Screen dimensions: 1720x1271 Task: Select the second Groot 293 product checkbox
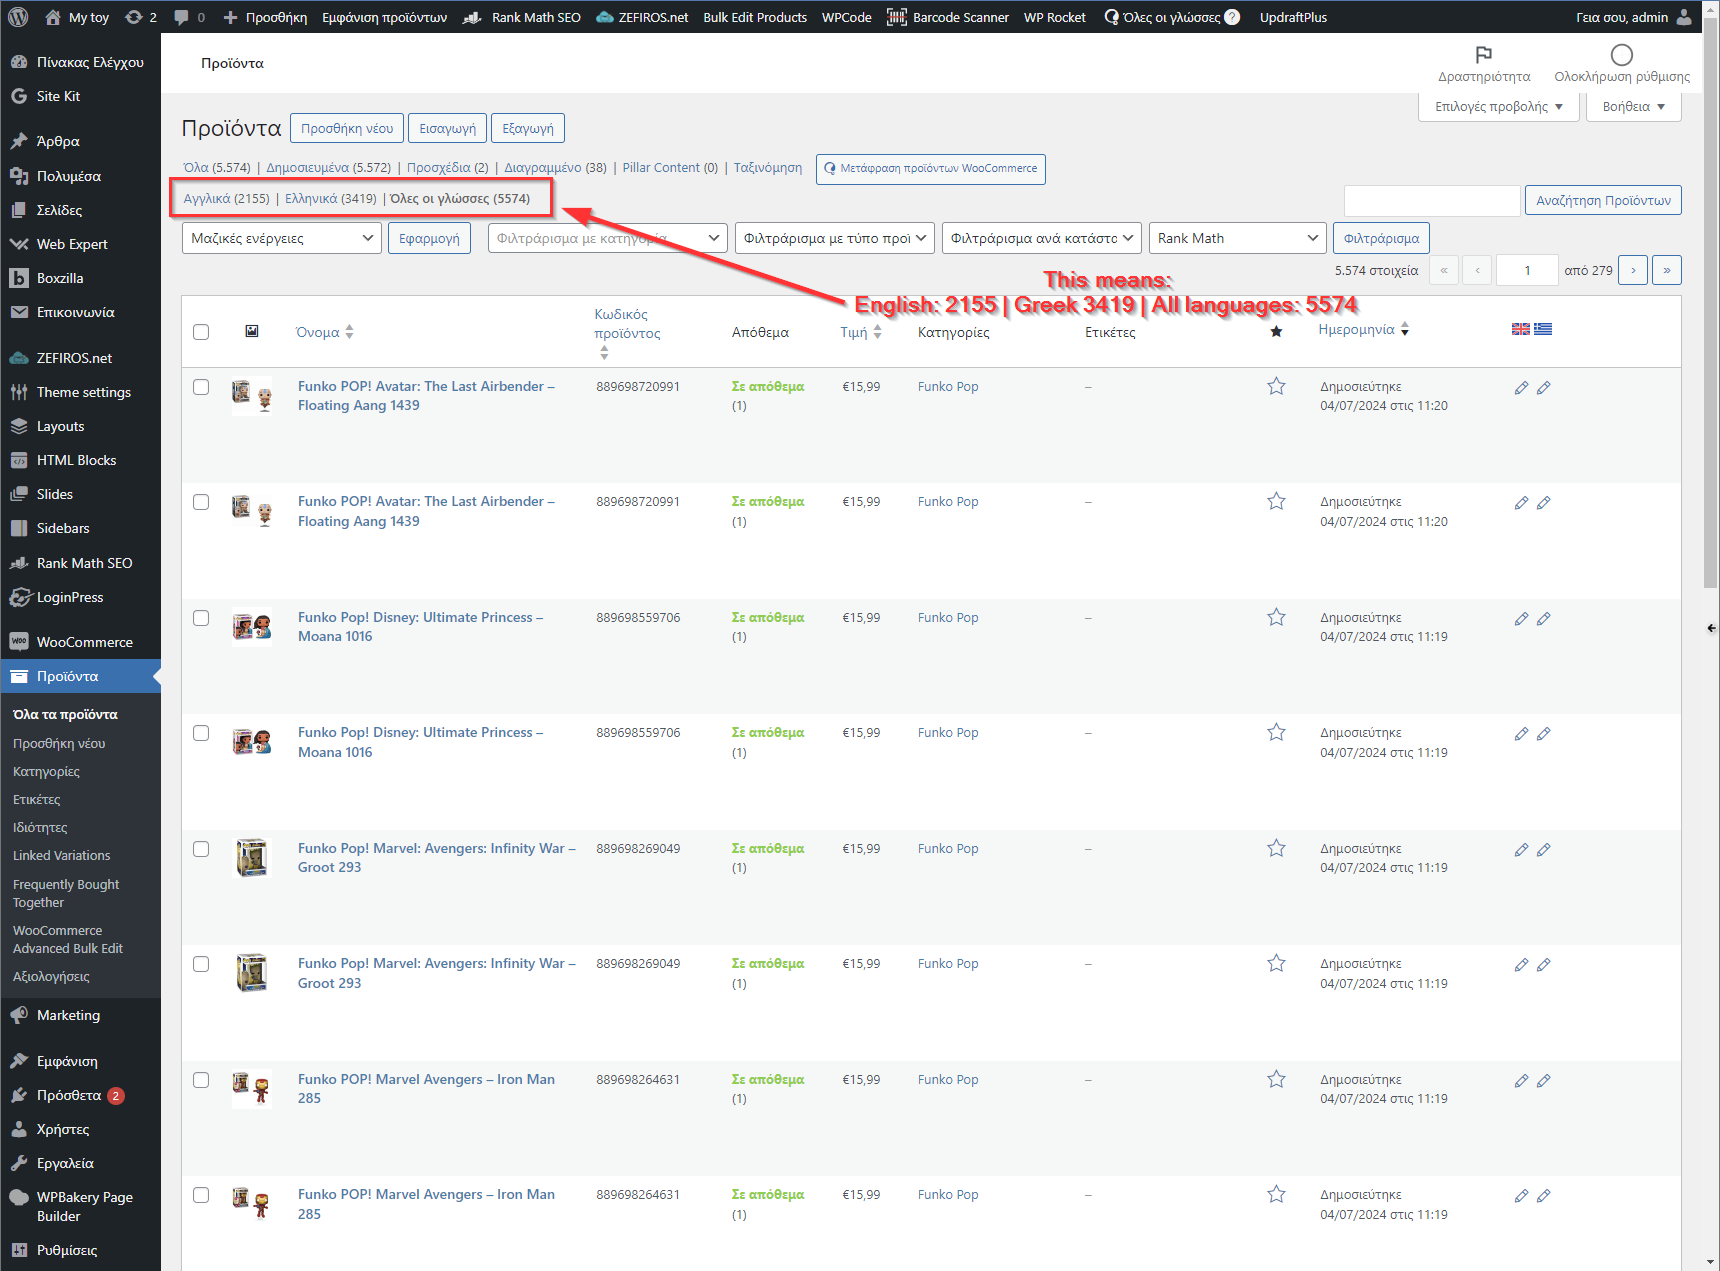click(201, 964)
